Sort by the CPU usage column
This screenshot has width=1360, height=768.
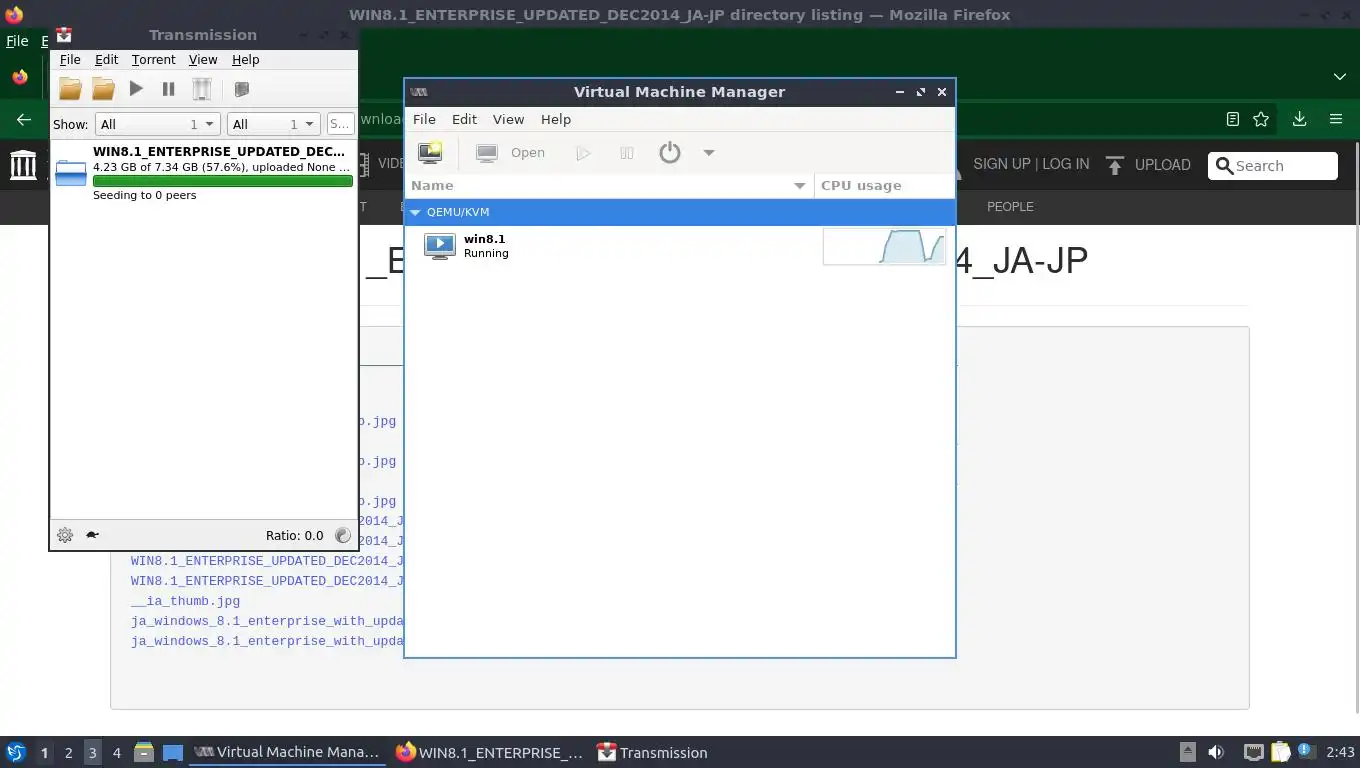[885, 186]
